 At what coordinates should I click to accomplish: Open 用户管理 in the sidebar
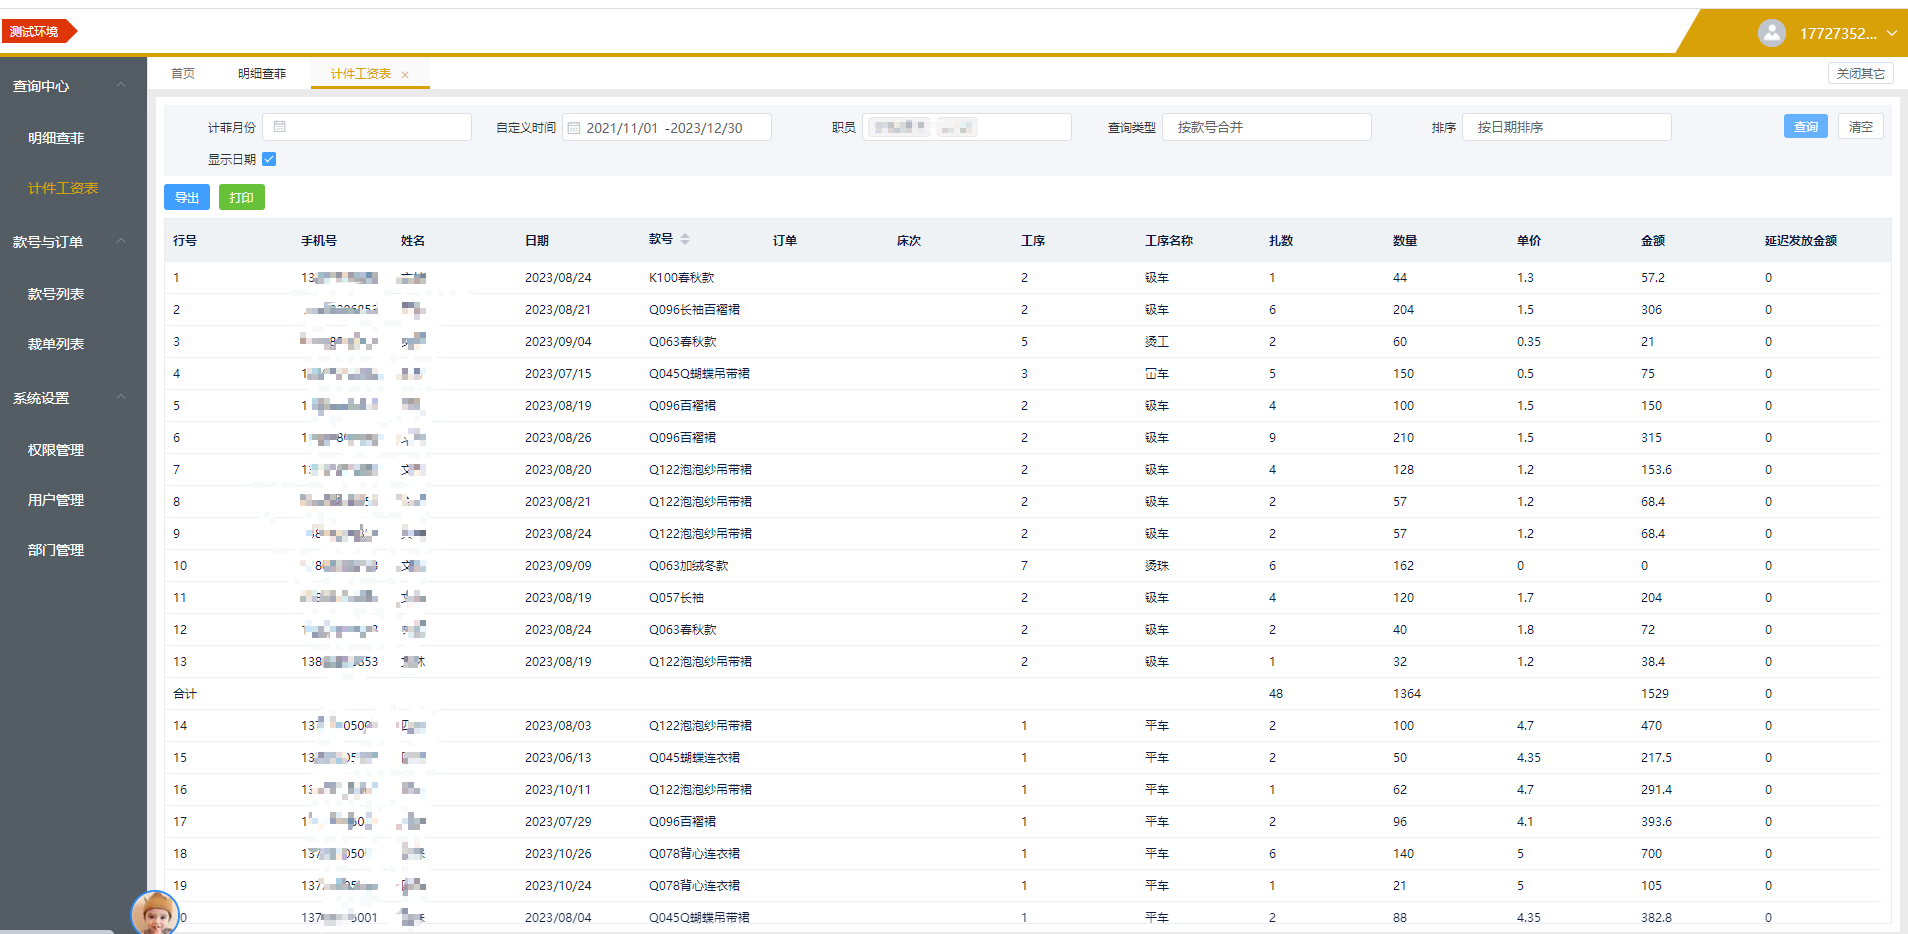pos(56,500)
